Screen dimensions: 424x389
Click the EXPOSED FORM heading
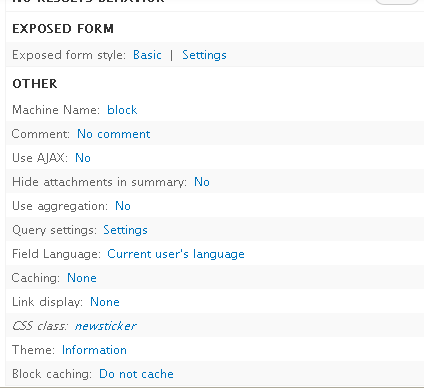(63, 29)
